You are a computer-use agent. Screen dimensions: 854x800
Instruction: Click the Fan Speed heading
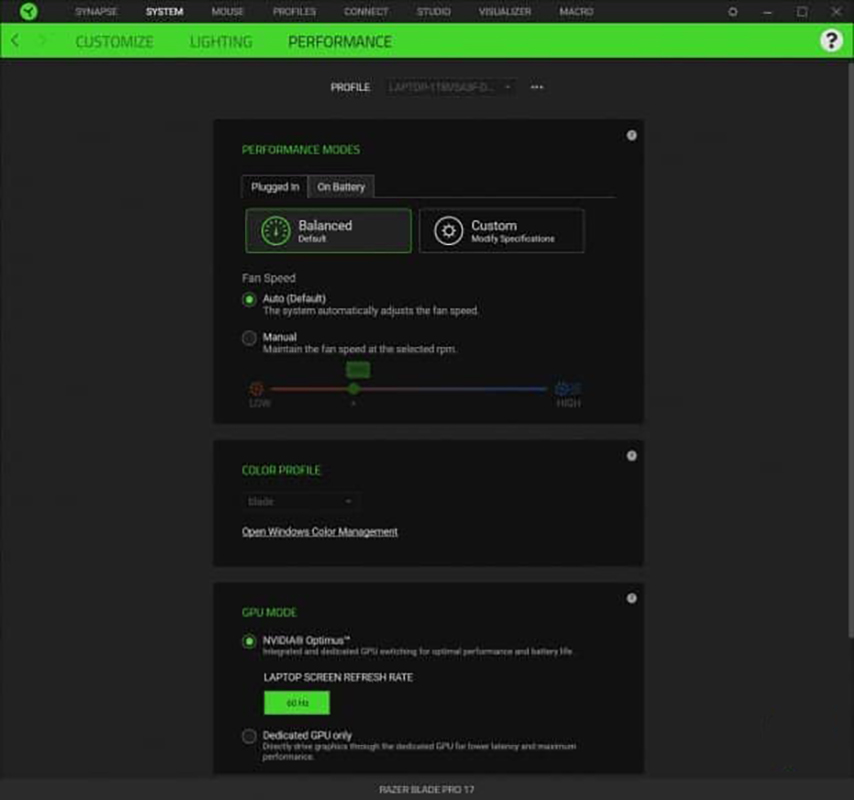(269, 278)
